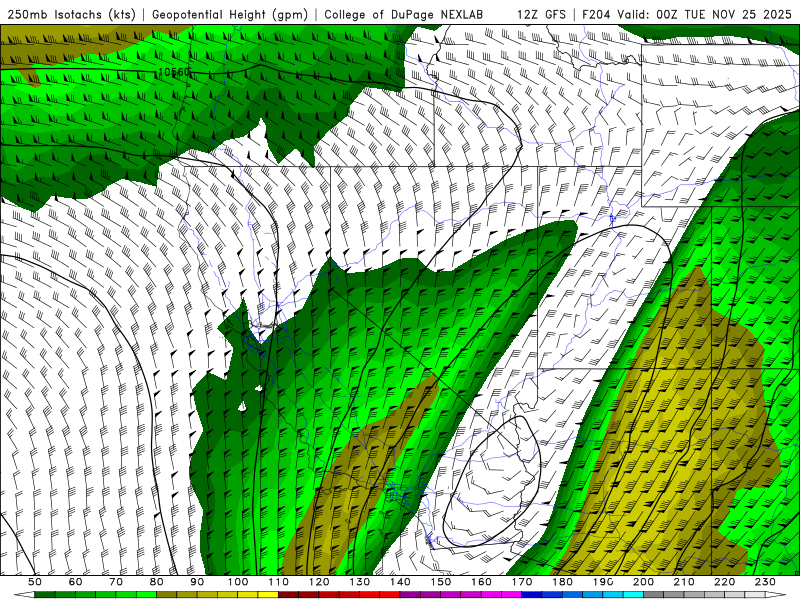Image resolution: width=800 pixels, height=600 pixels.
Task: Click the "140" value on the color scale
Action: tap(400, 582)
